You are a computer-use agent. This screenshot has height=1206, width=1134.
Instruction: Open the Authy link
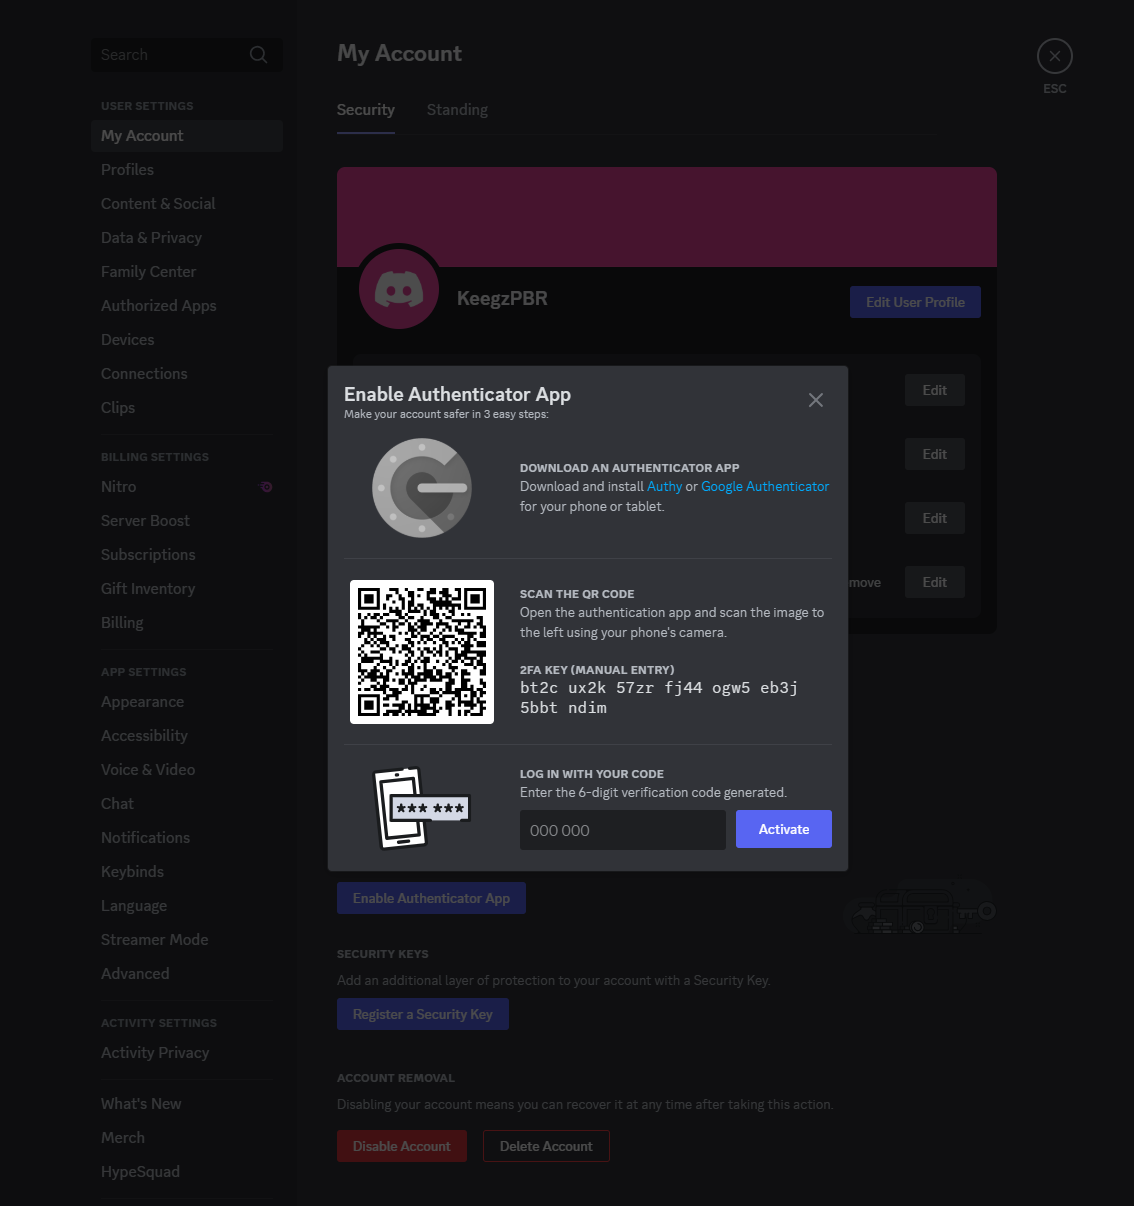tap(664, 487)
